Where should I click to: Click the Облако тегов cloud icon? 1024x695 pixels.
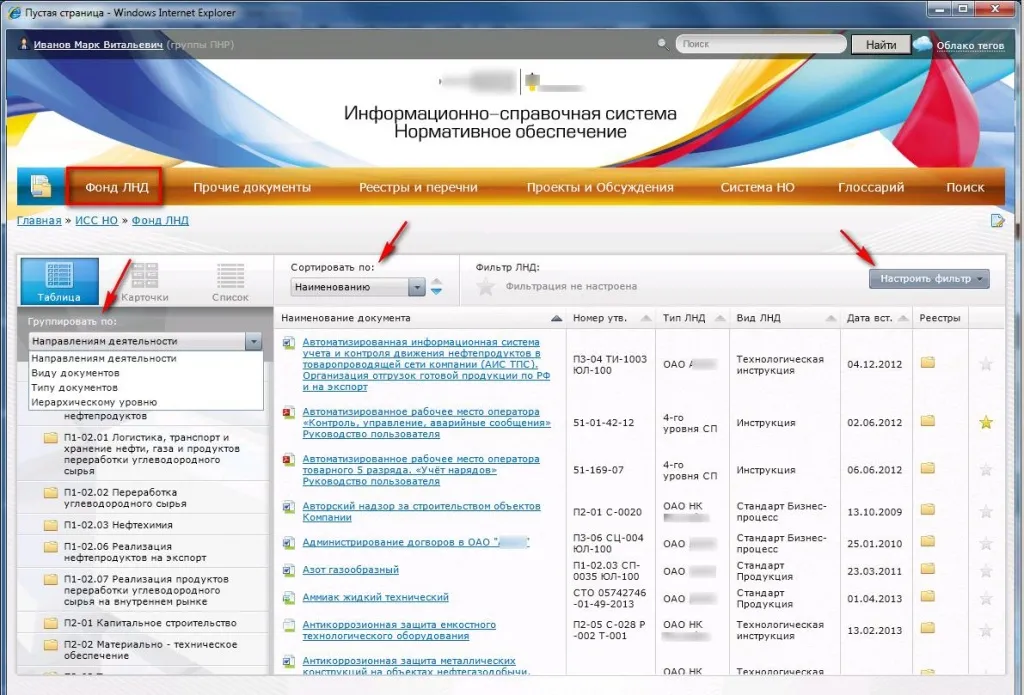pyautogui.click(x=922, y=44)
